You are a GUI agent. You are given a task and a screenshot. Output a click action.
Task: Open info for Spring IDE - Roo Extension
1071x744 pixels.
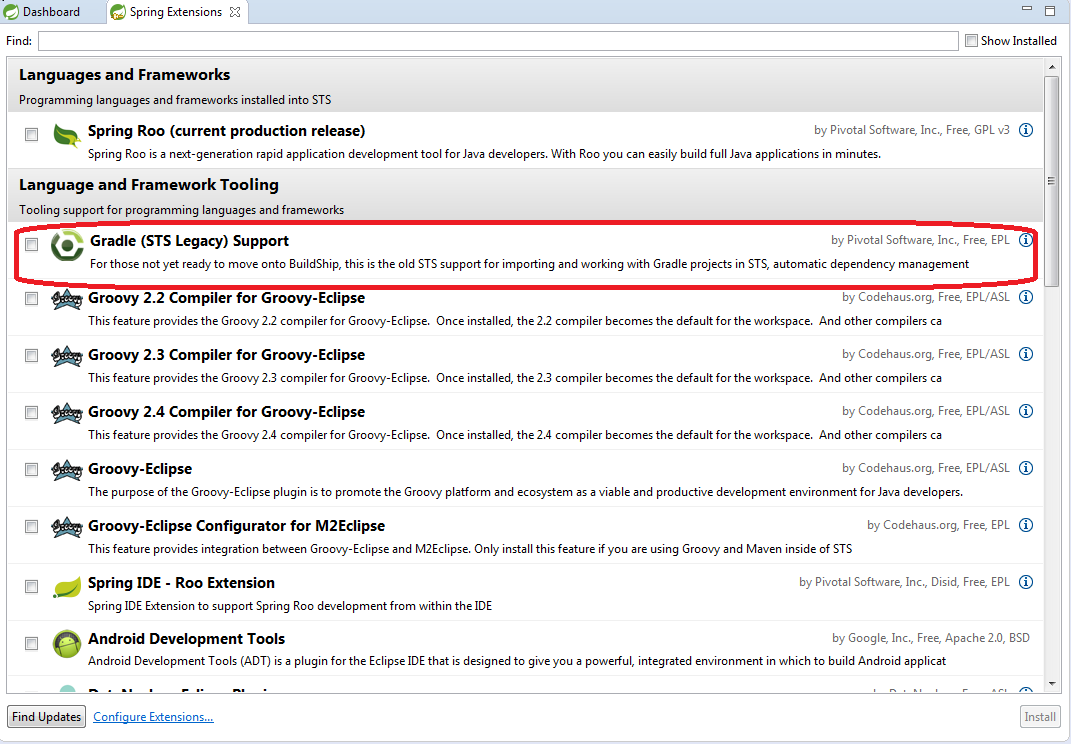[1025, 582]
